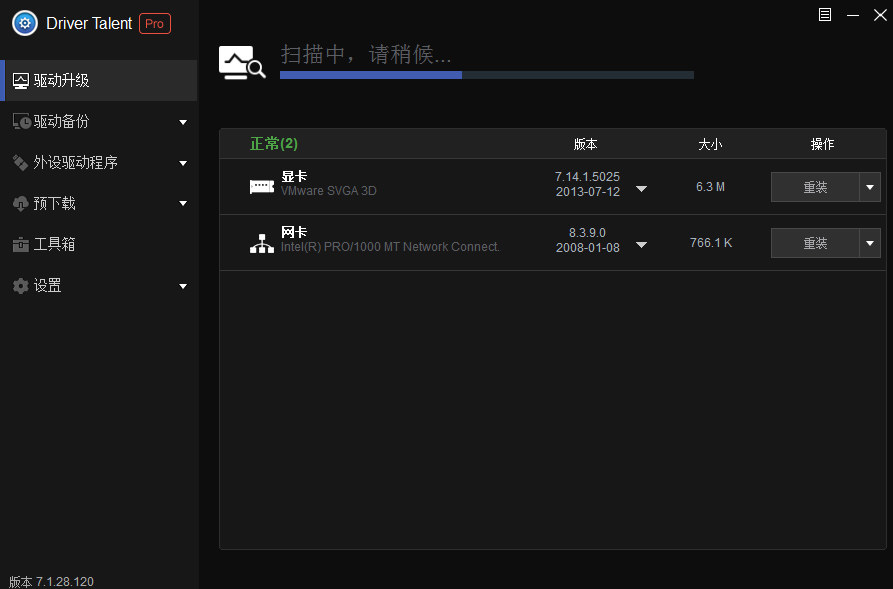Click the 大小 column header
Screen dimensions: 893x589
(710, 144)
